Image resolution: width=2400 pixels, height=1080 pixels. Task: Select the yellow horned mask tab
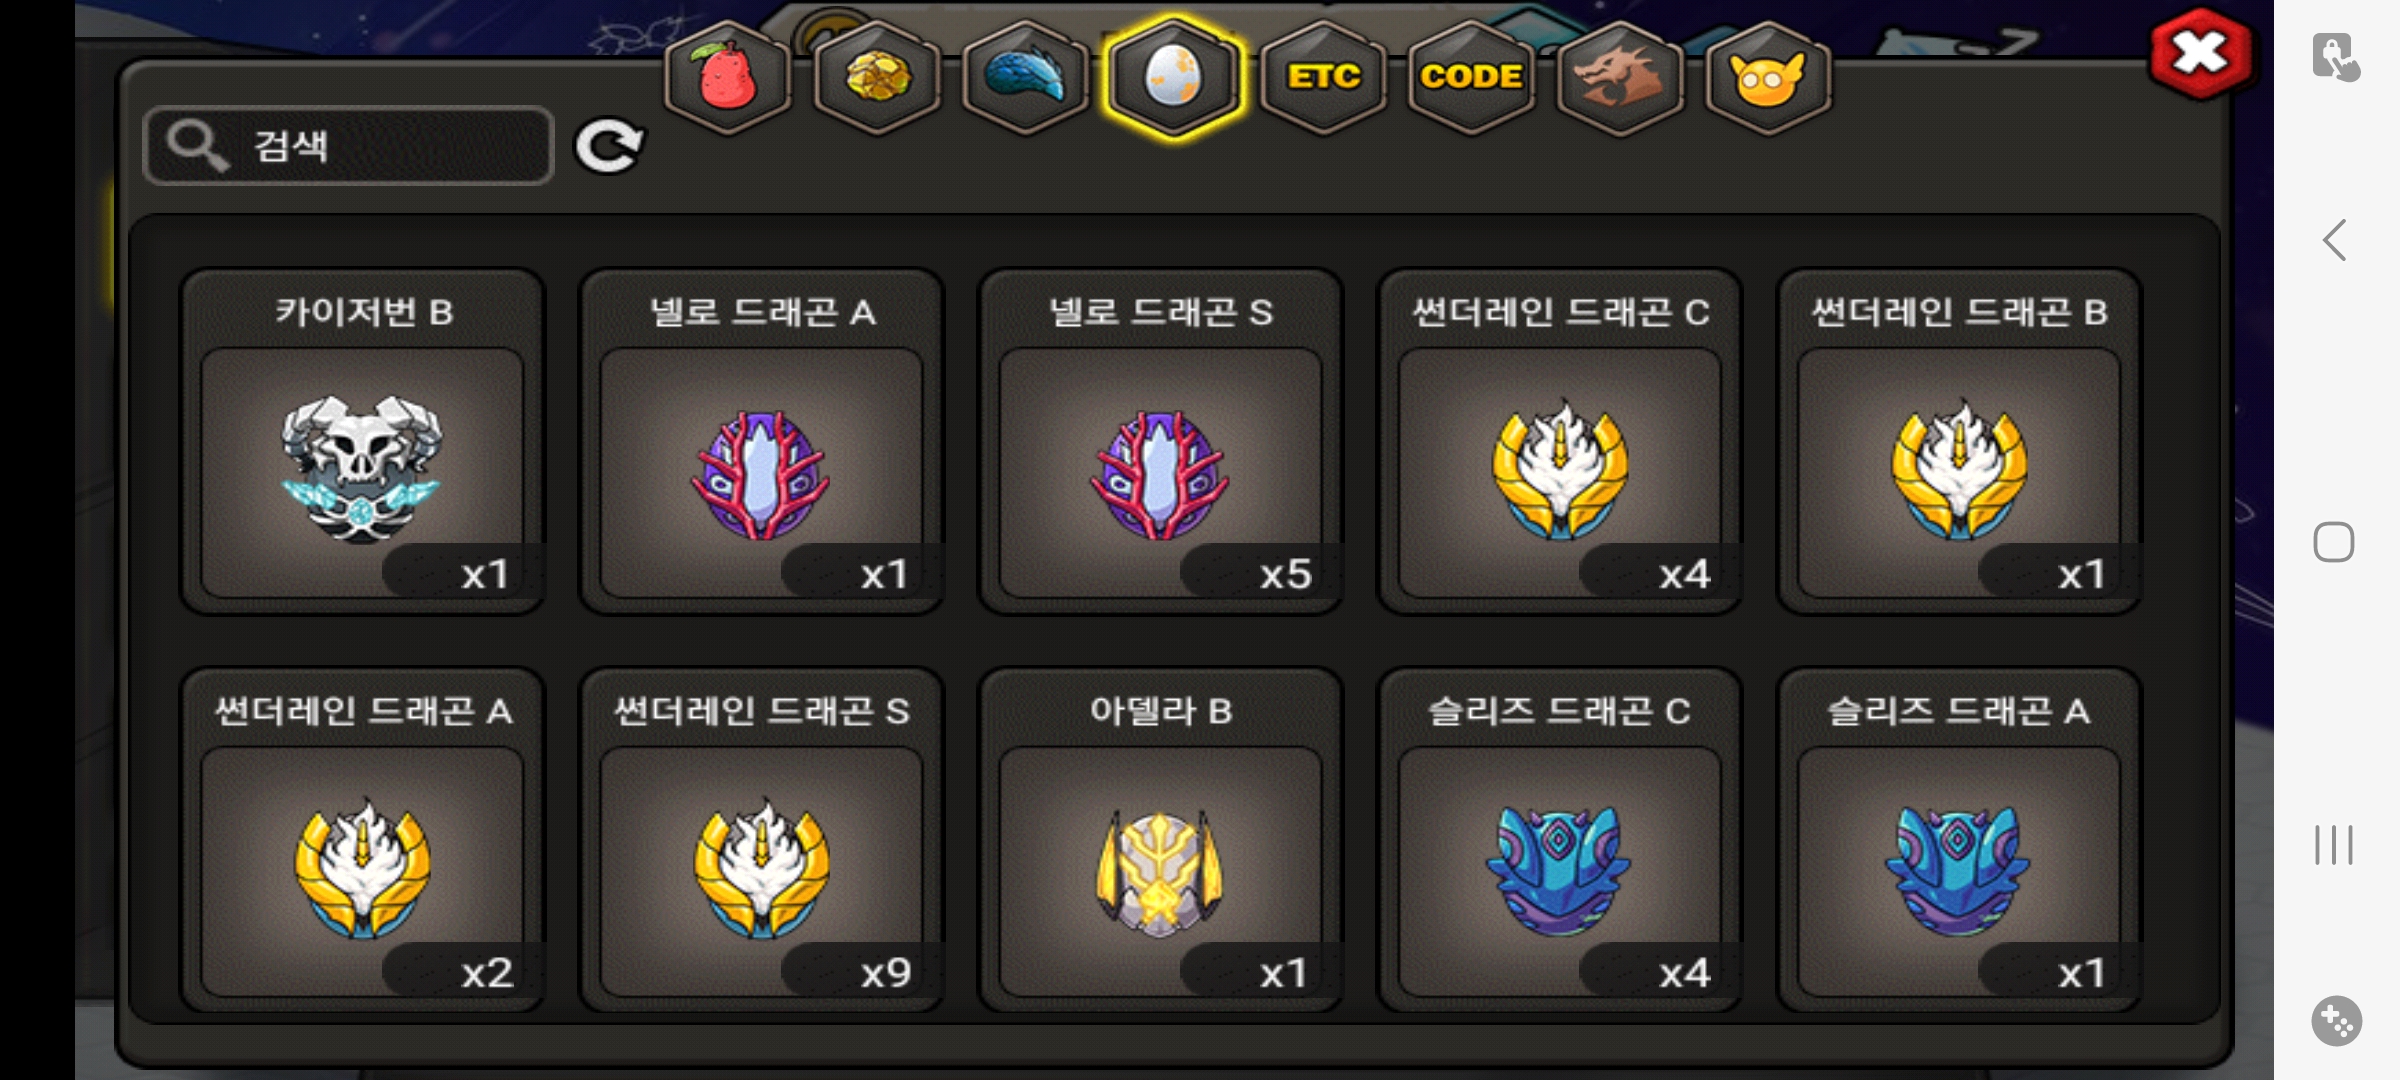pos(1767,77)
